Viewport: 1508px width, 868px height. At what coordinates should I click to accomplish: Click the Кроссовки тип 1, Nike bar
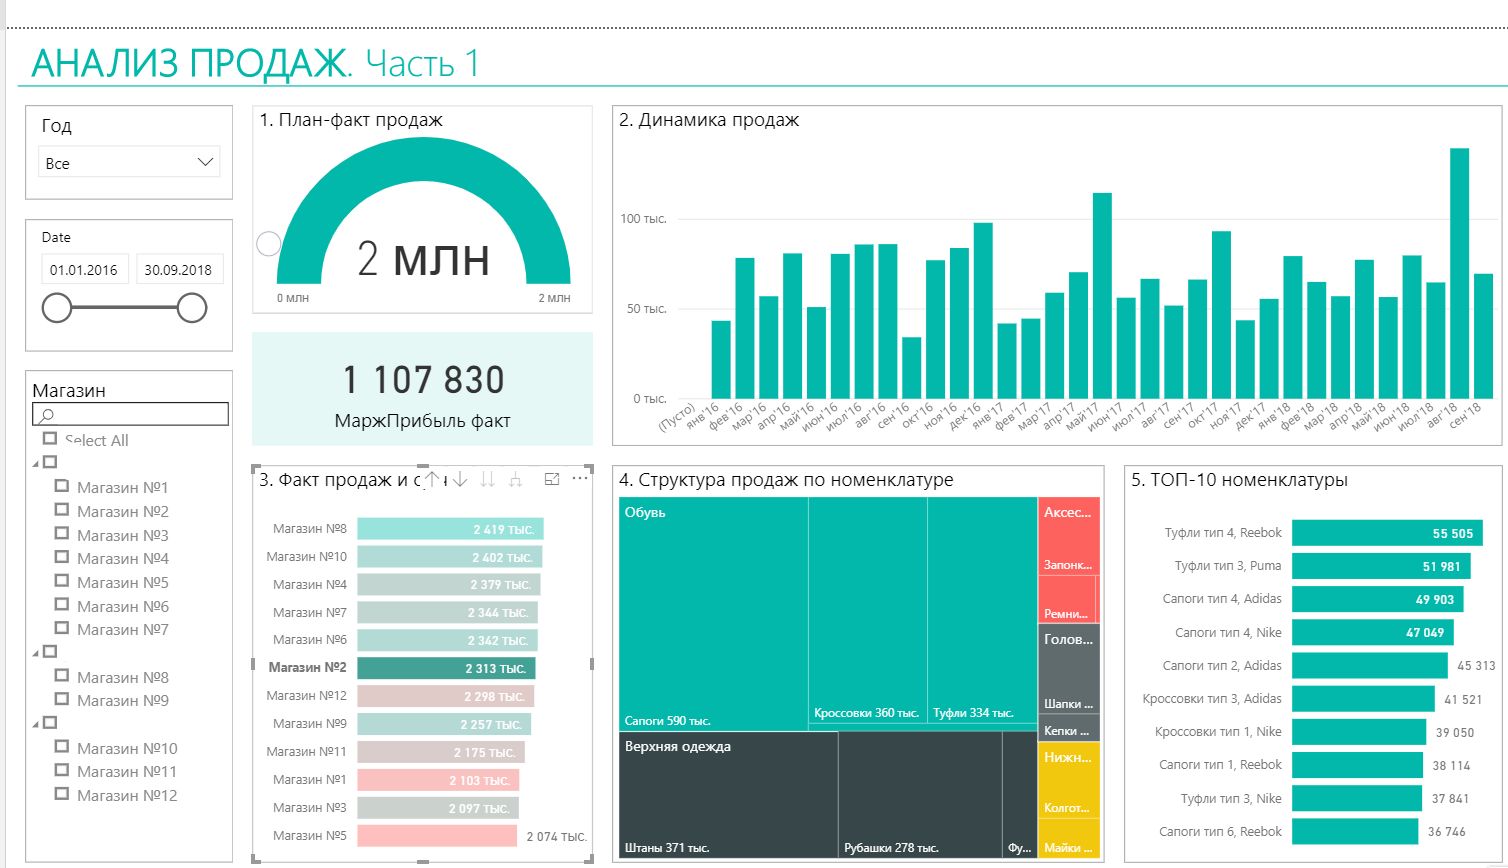pos(1359,732)
